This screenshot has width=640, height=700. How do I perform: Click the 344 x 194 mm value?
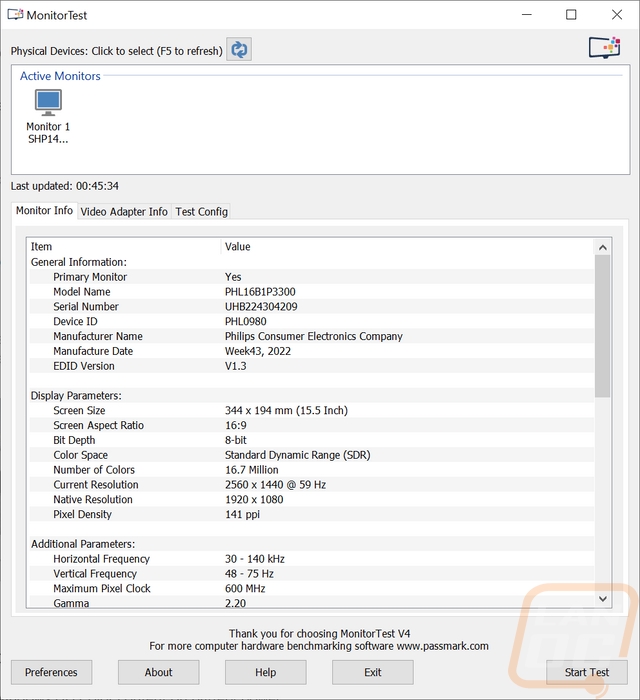[286, 411]
